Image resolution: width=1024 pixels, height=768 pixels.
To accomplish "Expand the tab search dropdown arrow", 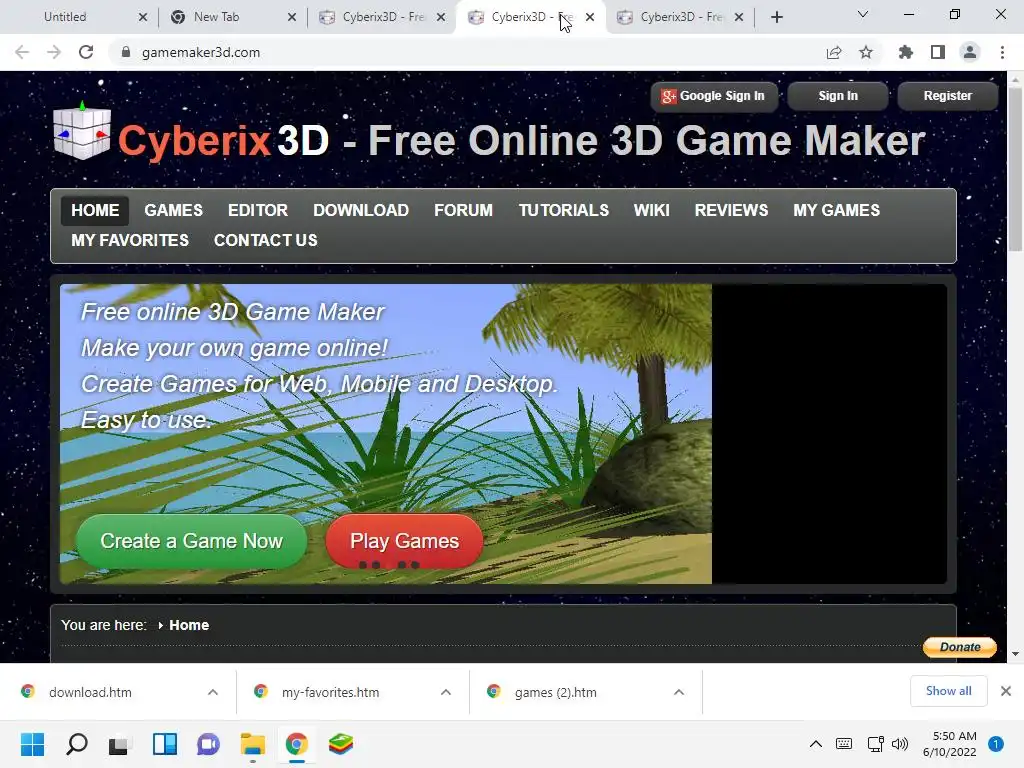I will (863, 14).
